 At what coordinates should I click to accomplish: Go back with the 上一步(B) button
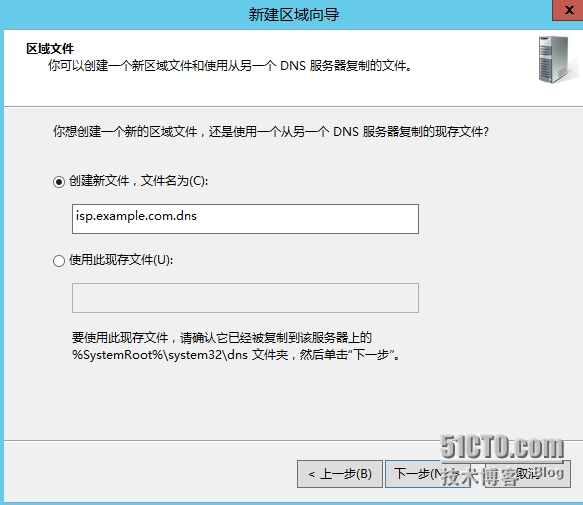pyautogui.click(x=340, y=474)
